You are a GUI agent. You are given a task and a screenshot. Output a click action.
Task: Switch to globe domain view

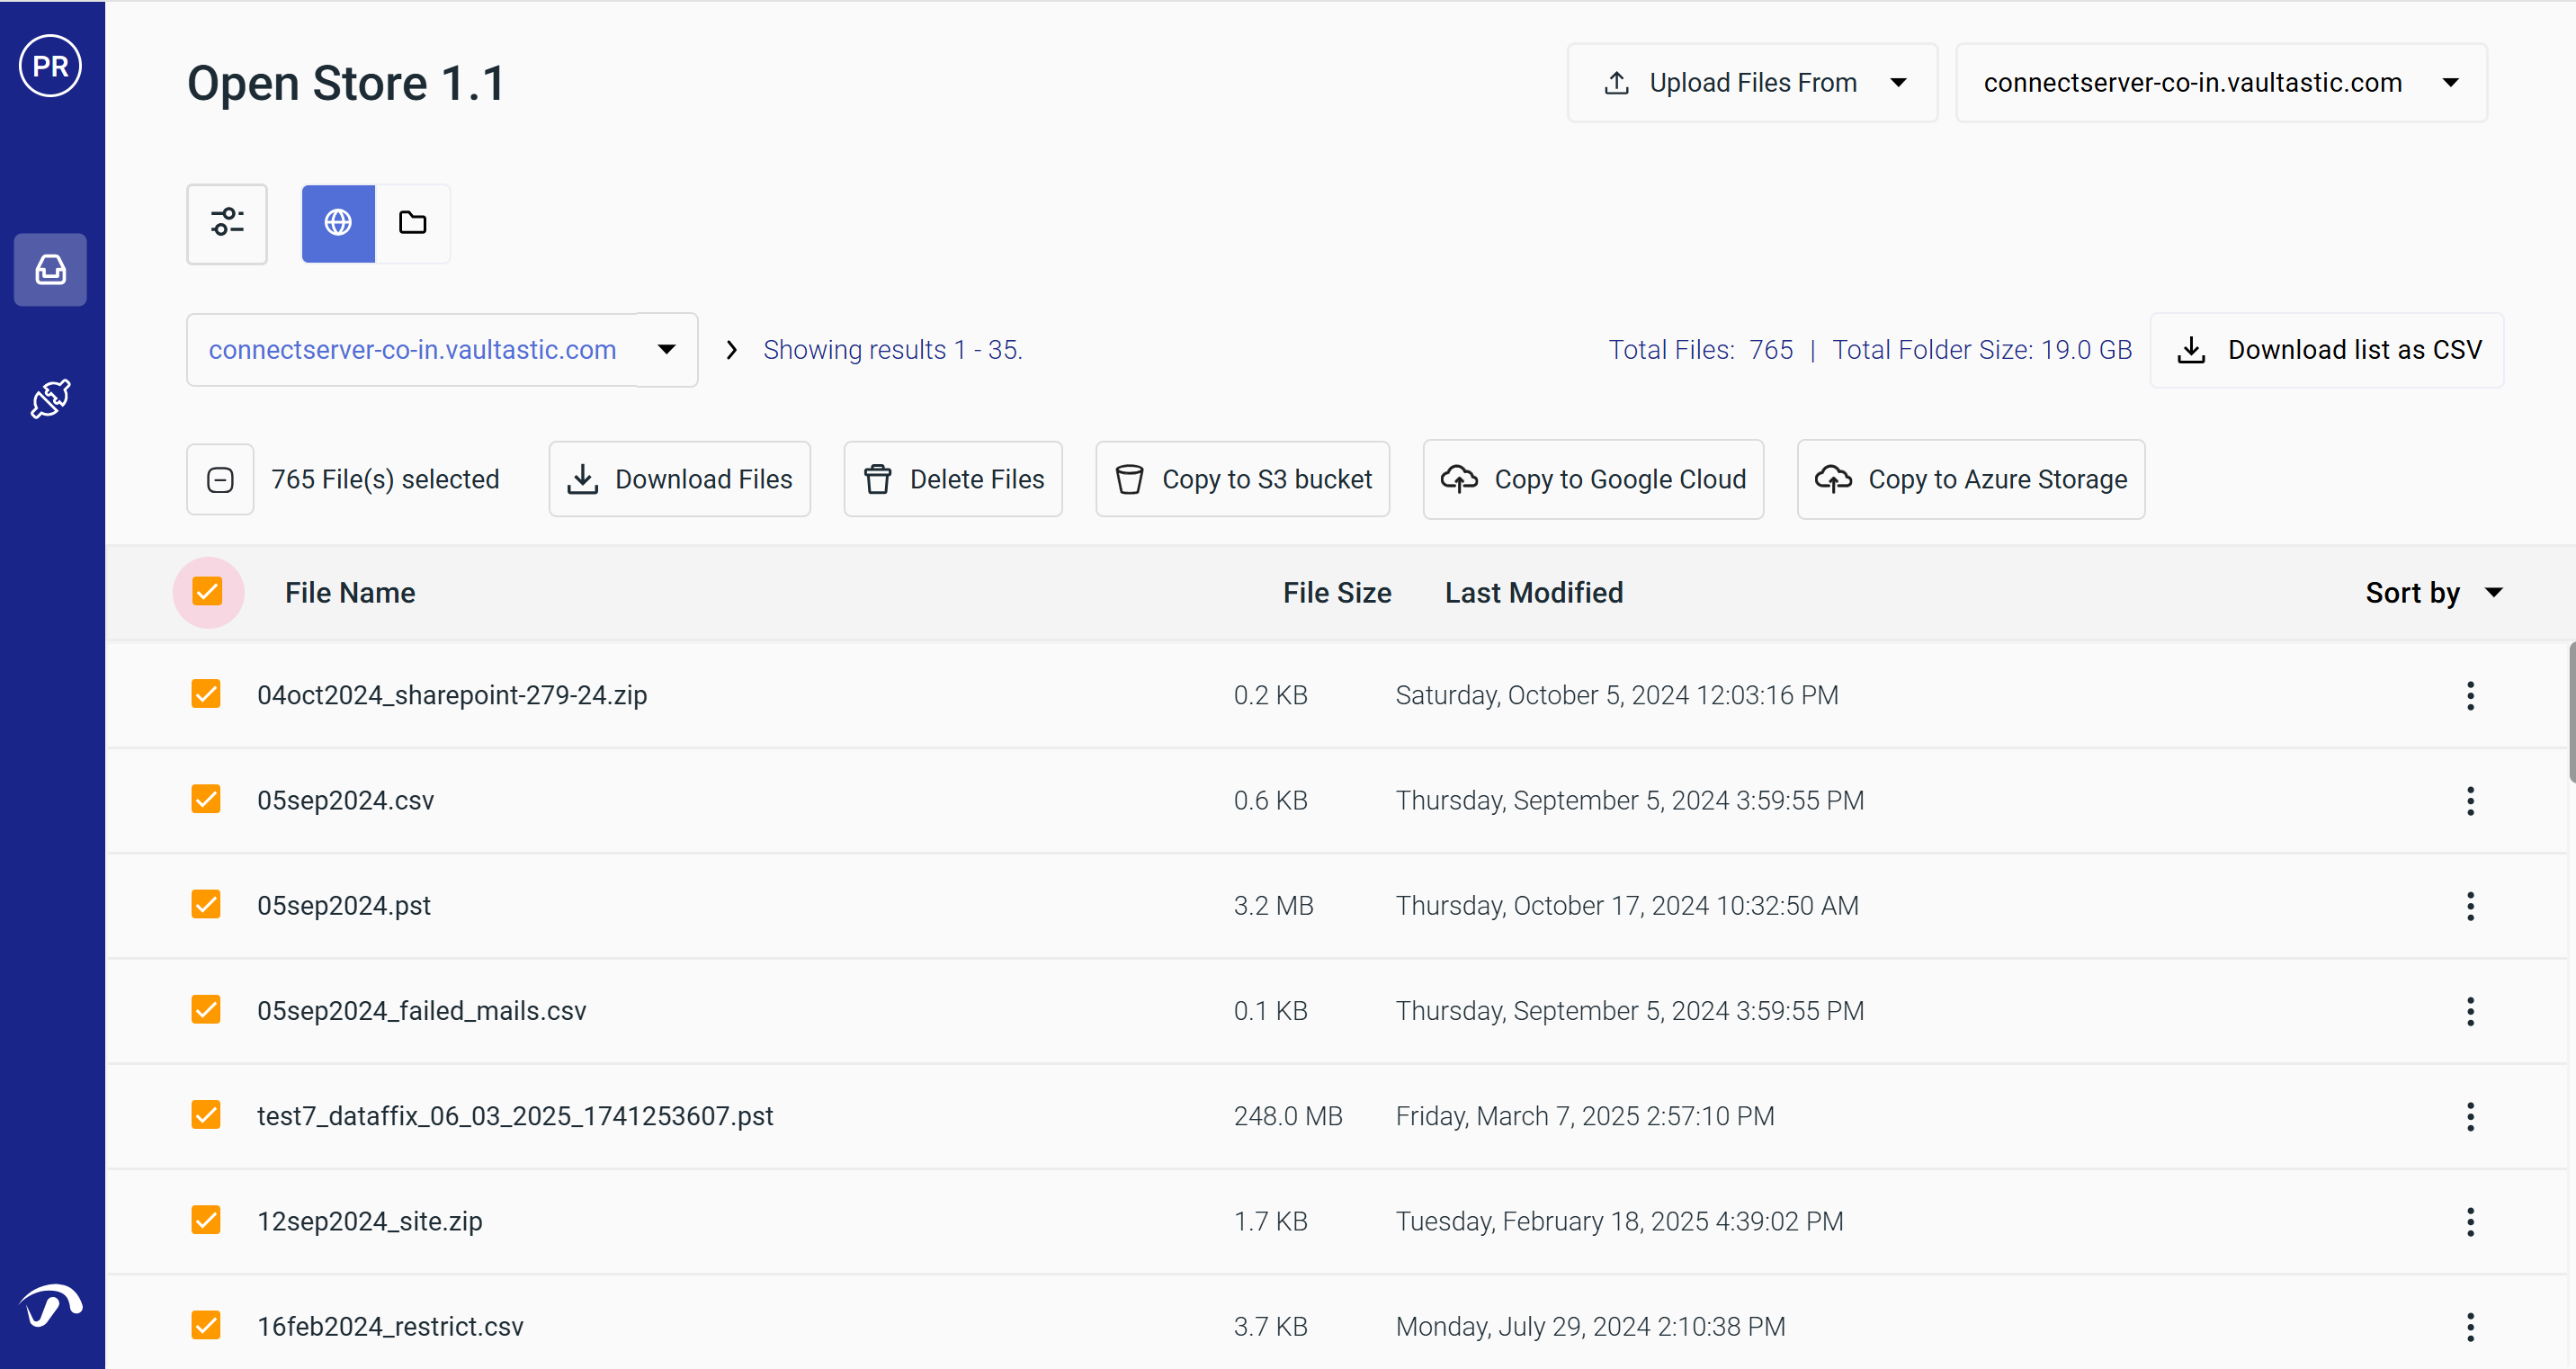tap(338, 223)
